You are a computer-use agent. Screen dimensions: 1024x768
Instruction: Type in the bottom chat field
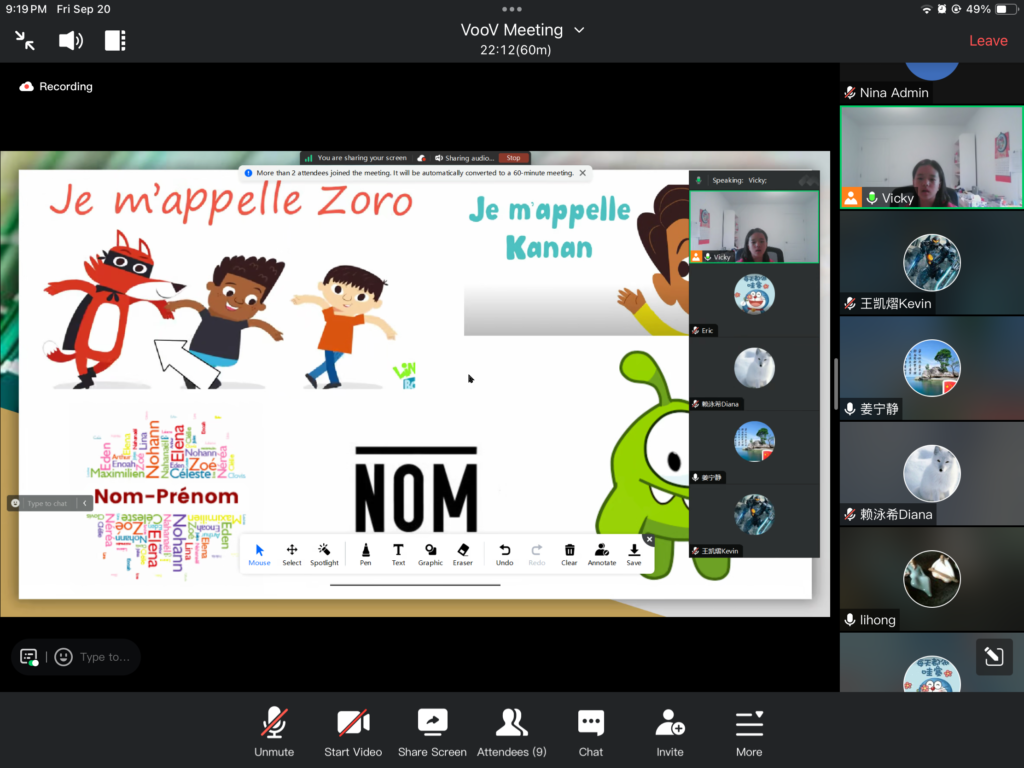[105, 657]
